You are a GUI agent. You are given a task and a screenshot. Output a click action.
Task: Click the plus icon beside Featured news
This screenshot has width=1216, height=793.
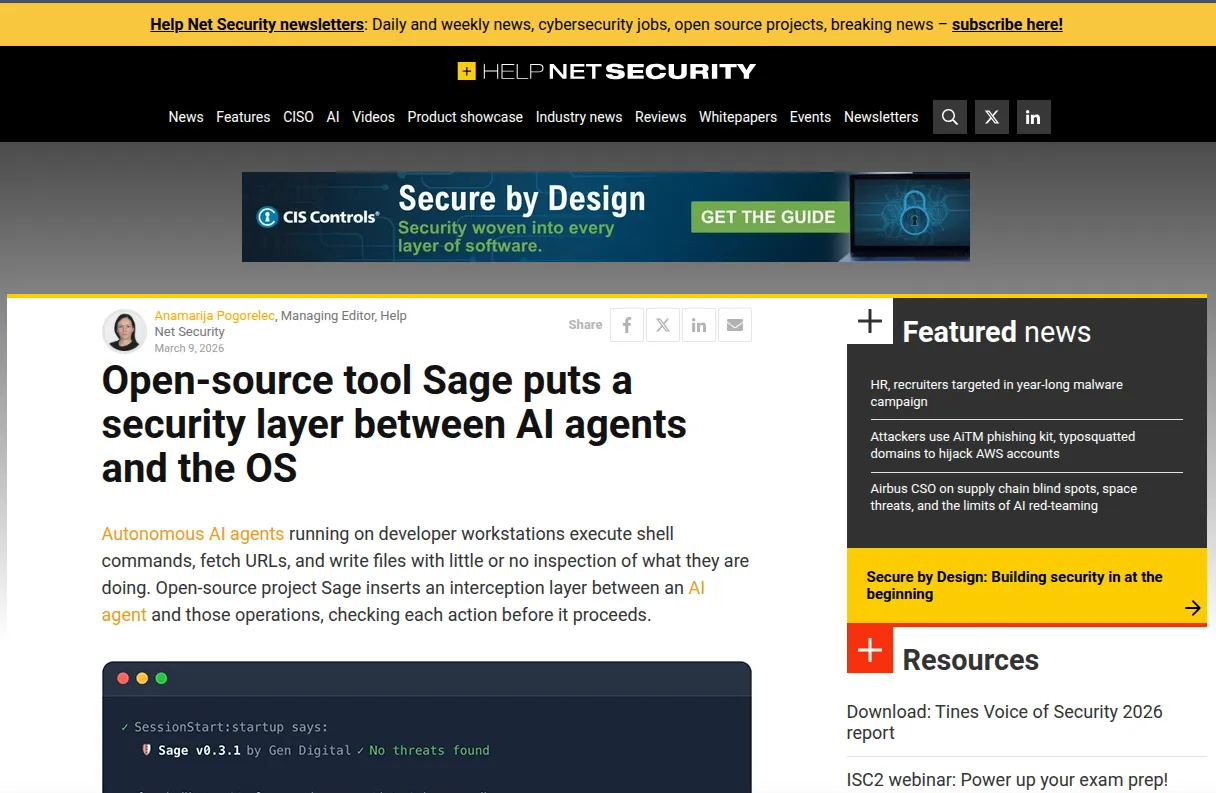pyautogui.click(x=870, y=321)
